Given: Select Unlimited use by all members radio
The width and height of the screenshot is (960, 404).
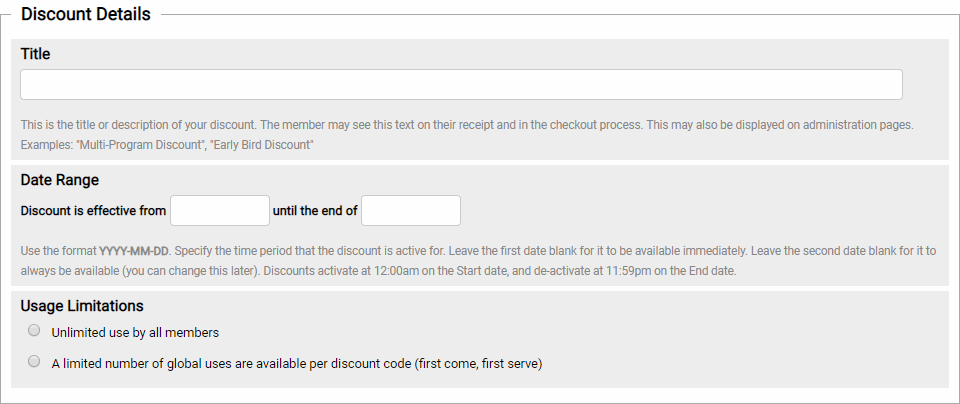Looking at the screenshot, I should (35, 331).
